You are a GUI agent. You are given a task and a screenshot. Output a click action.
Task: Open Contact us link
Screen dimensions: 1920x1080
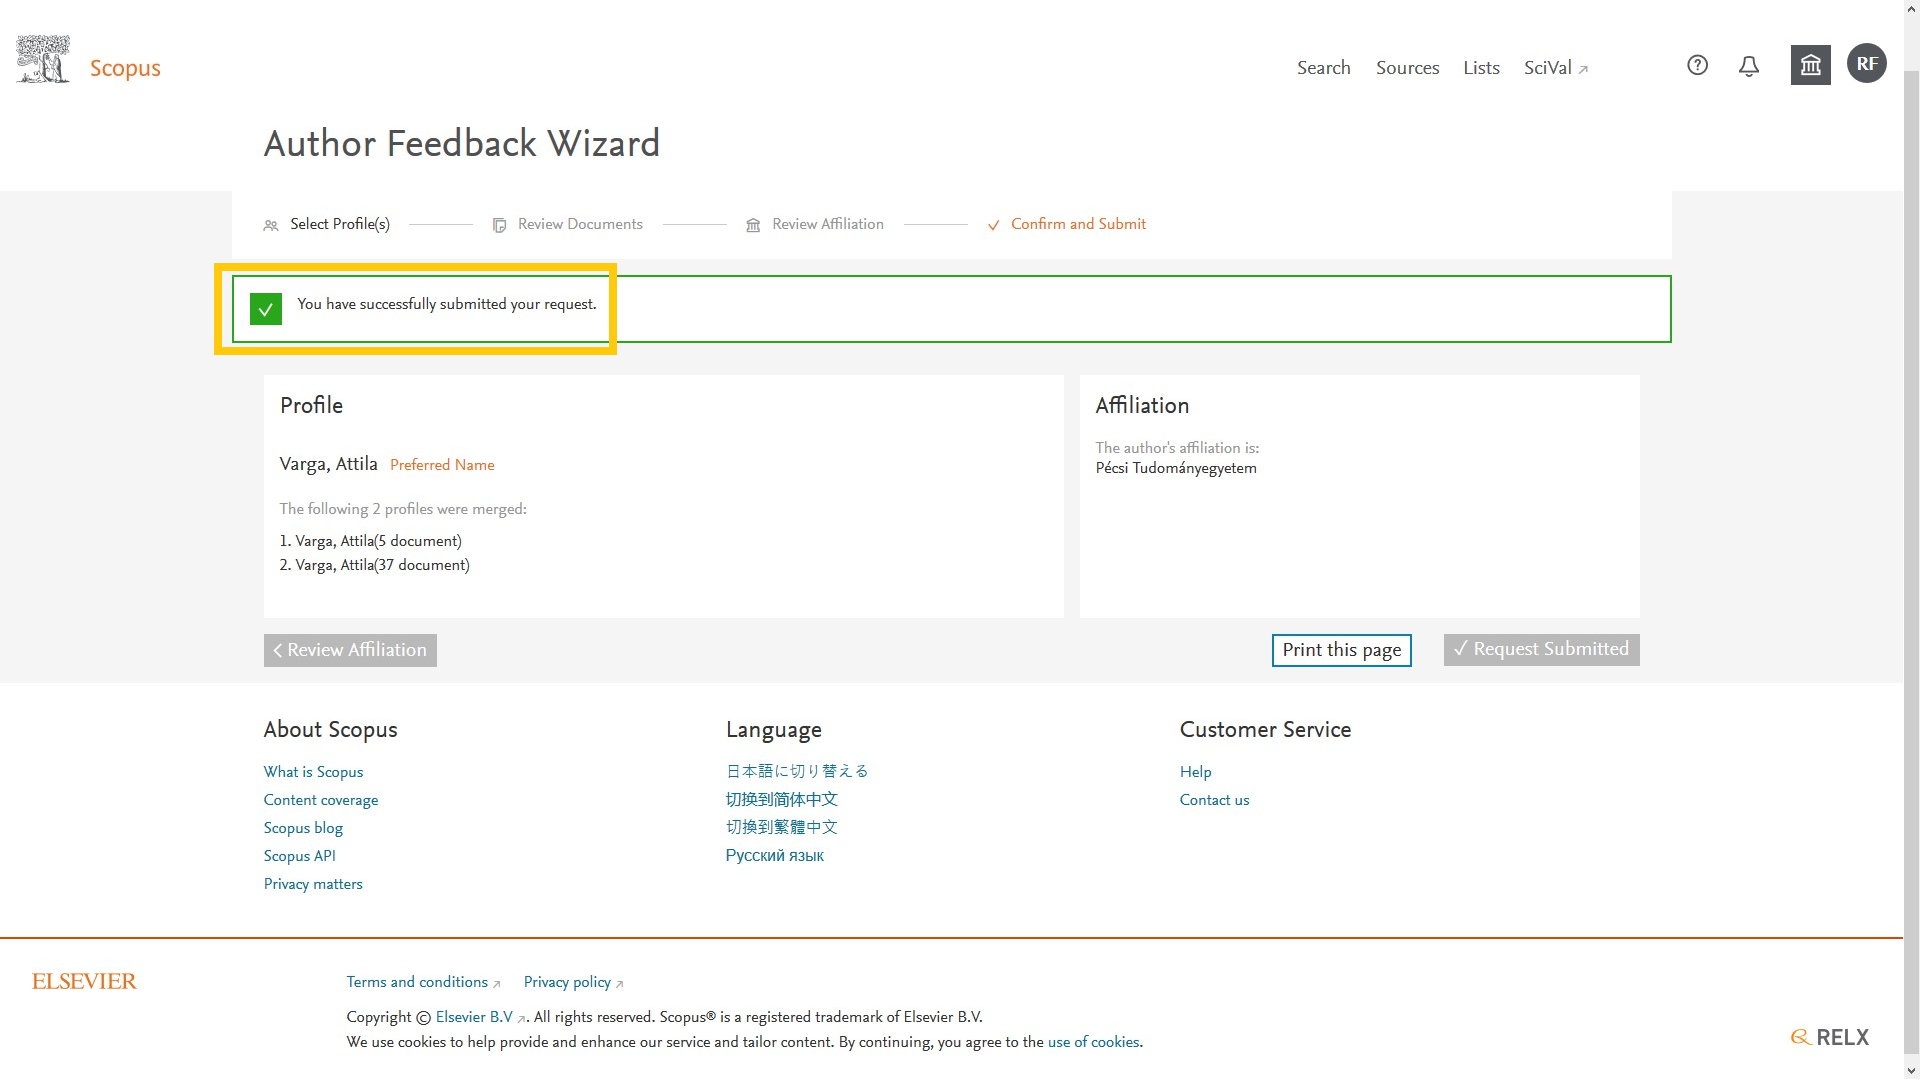click(x=1214, y=800)
